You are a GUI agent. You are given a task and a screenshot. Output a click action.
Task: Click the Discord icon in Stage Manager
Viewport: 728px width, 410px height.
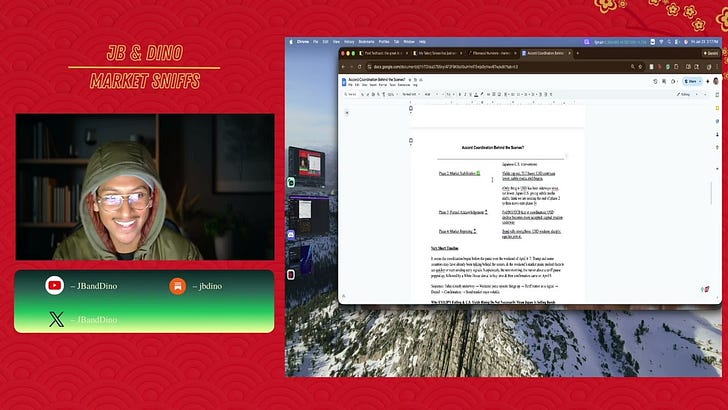pyautogui.click(x=291, y=234)
